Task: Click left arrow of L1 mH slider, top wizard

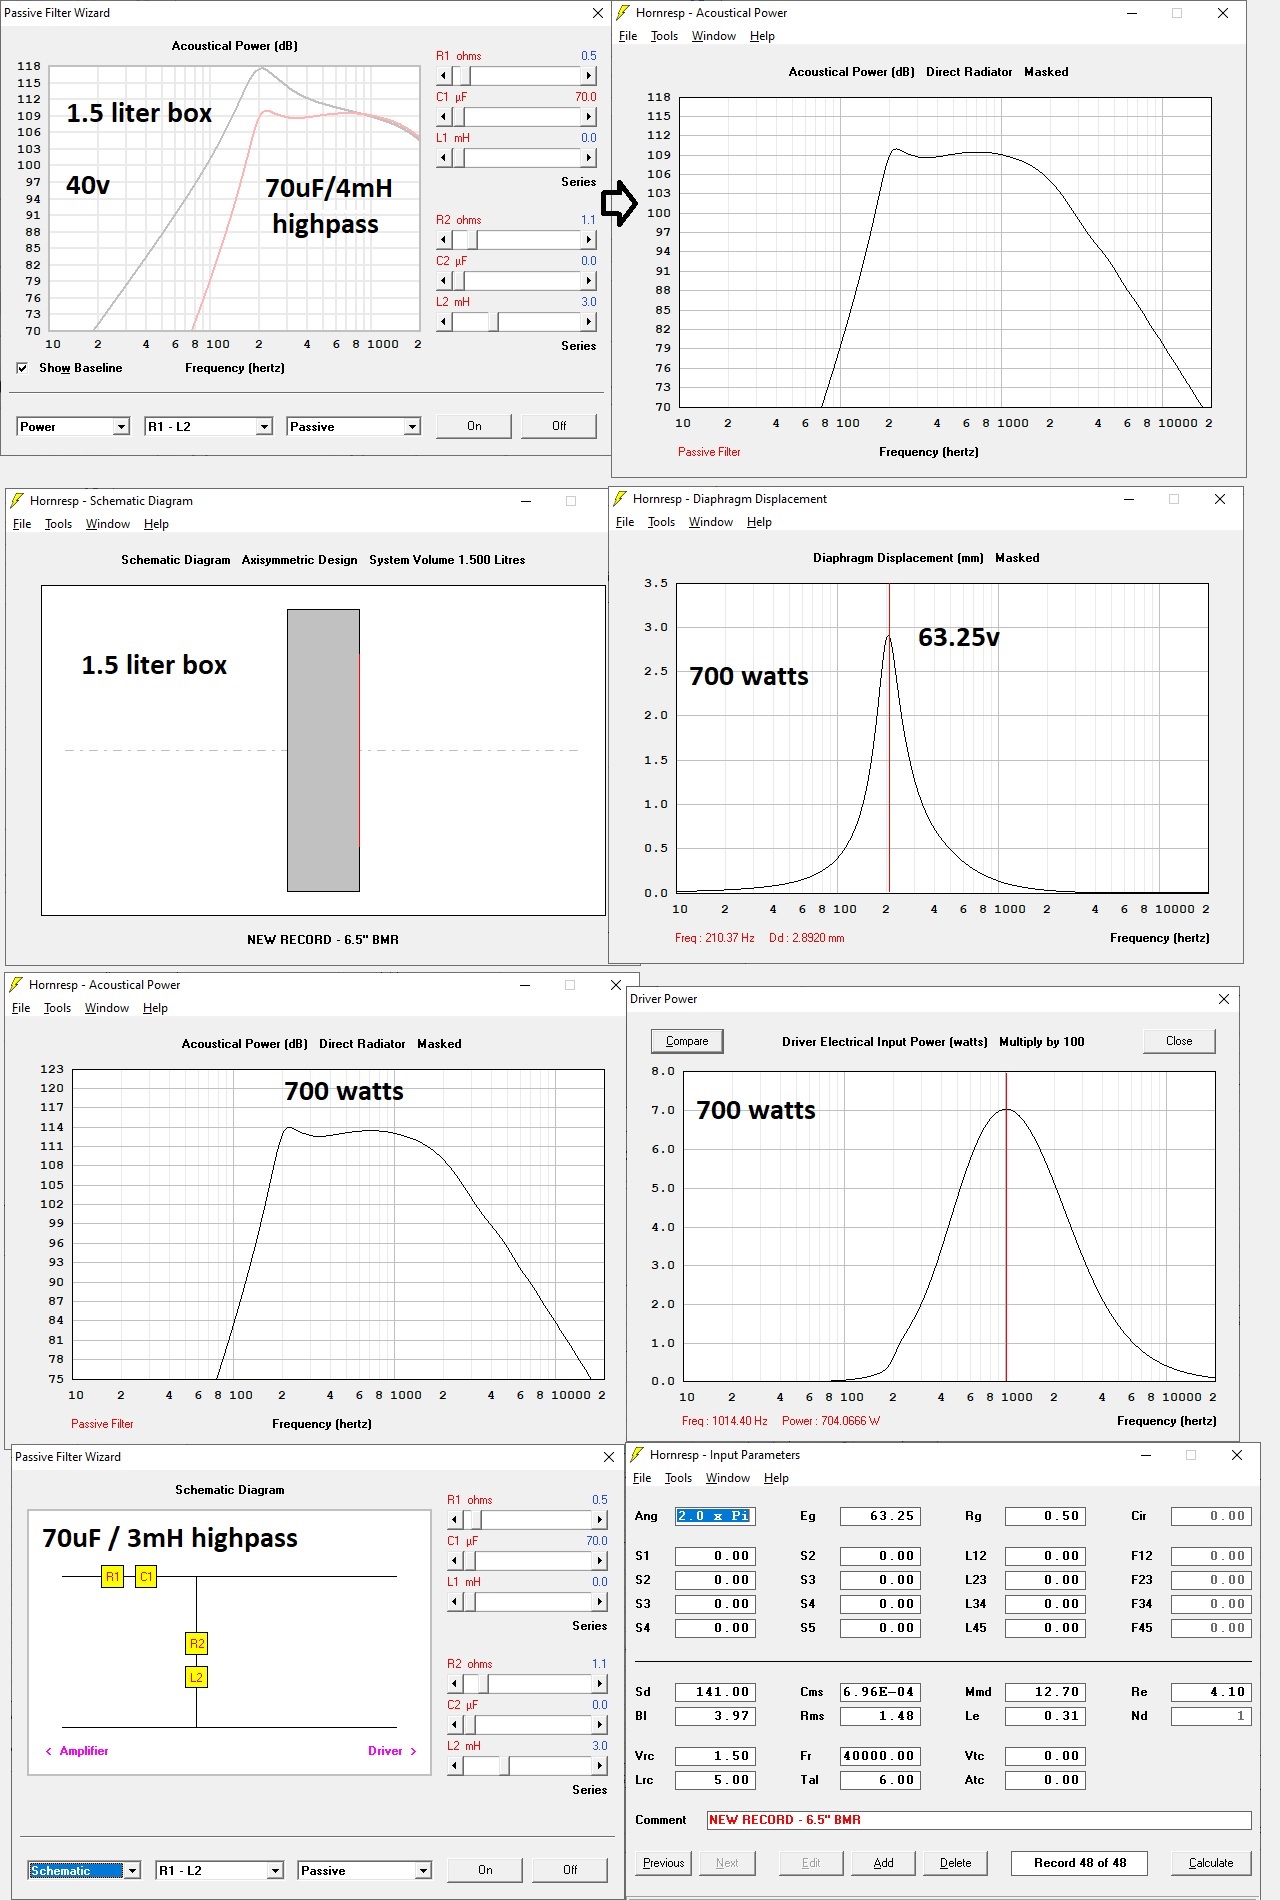Action: click(x=444, y=158)
